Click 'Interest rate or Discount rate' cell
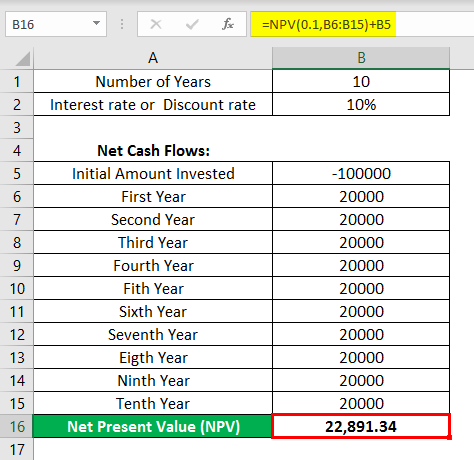Viewport: 474px width, 460px height. pyautogui.click(x=153, y=104)
